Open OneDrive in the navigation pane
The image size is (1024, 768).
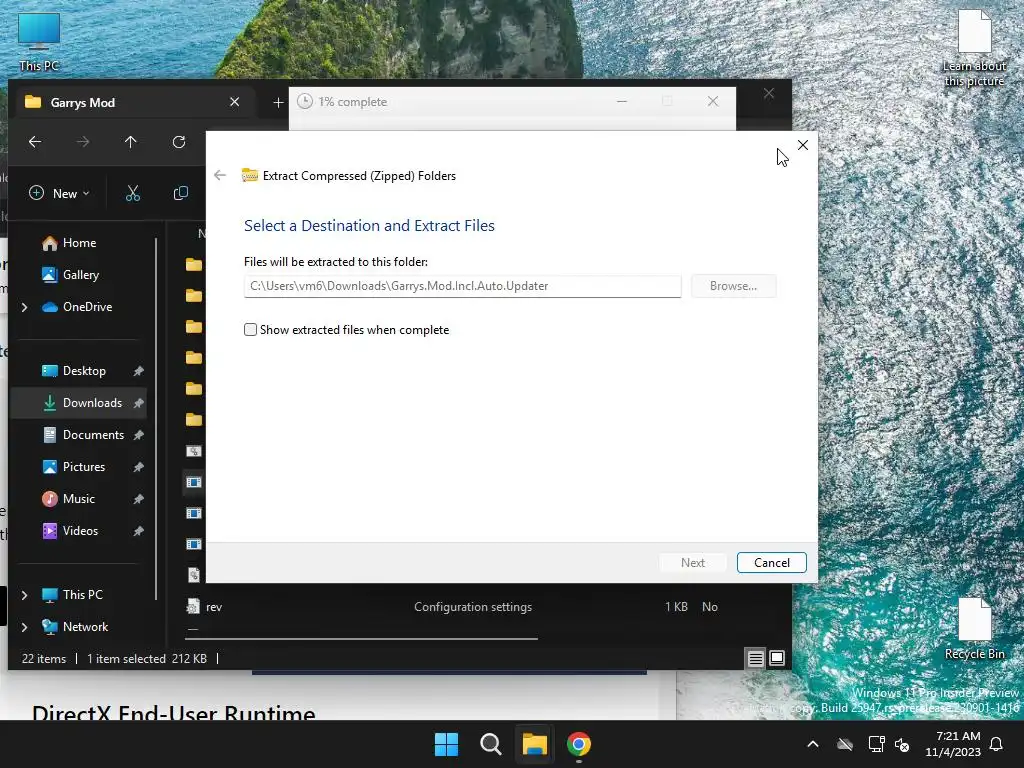click(87, 307)
